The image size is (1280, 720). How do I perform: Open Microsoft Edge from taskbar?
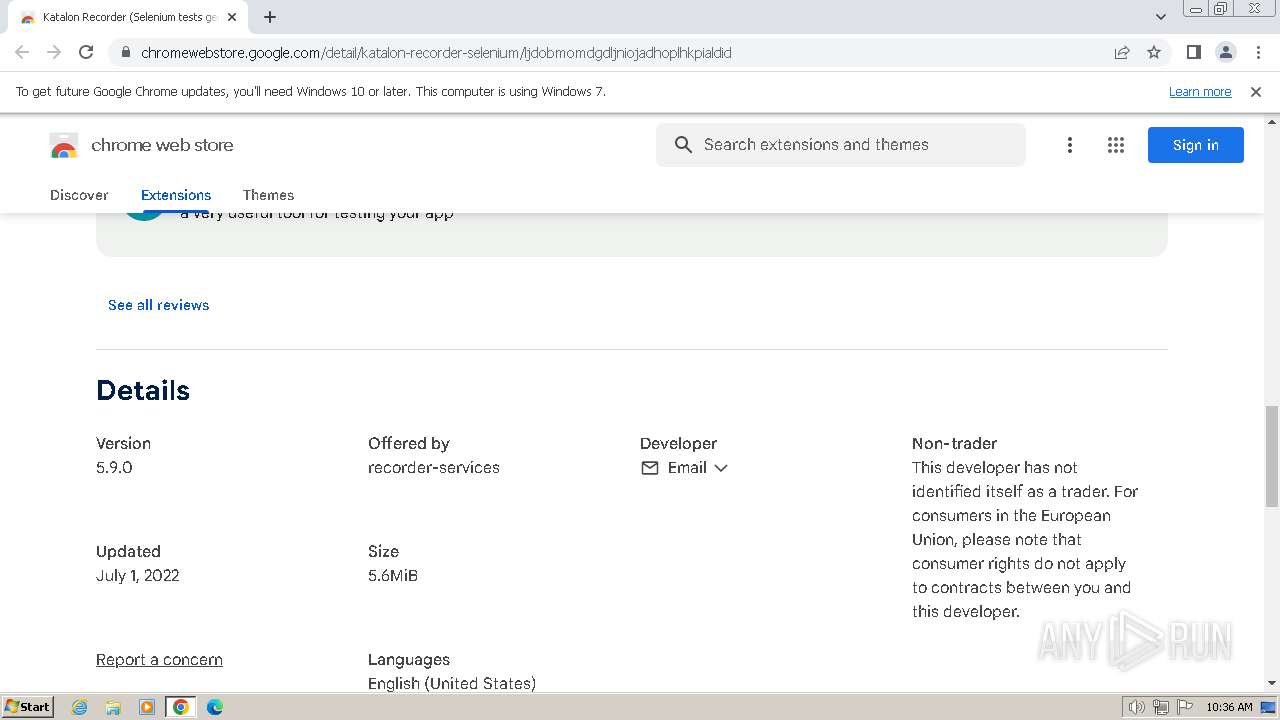pos(214,707)
